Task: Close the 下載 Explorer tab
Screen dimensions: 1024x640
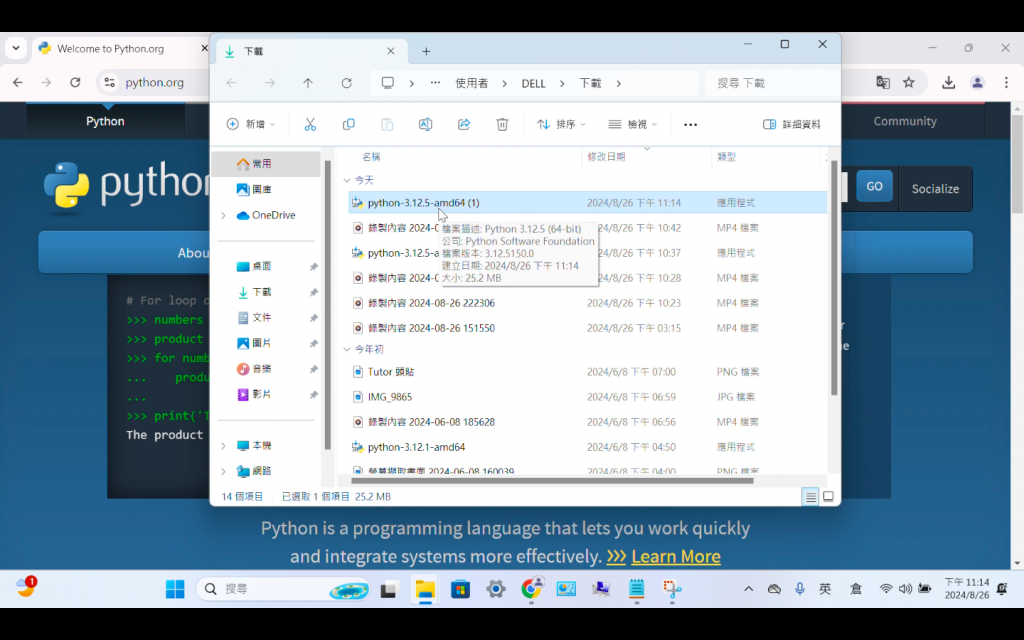Action: tap(391, 51)
